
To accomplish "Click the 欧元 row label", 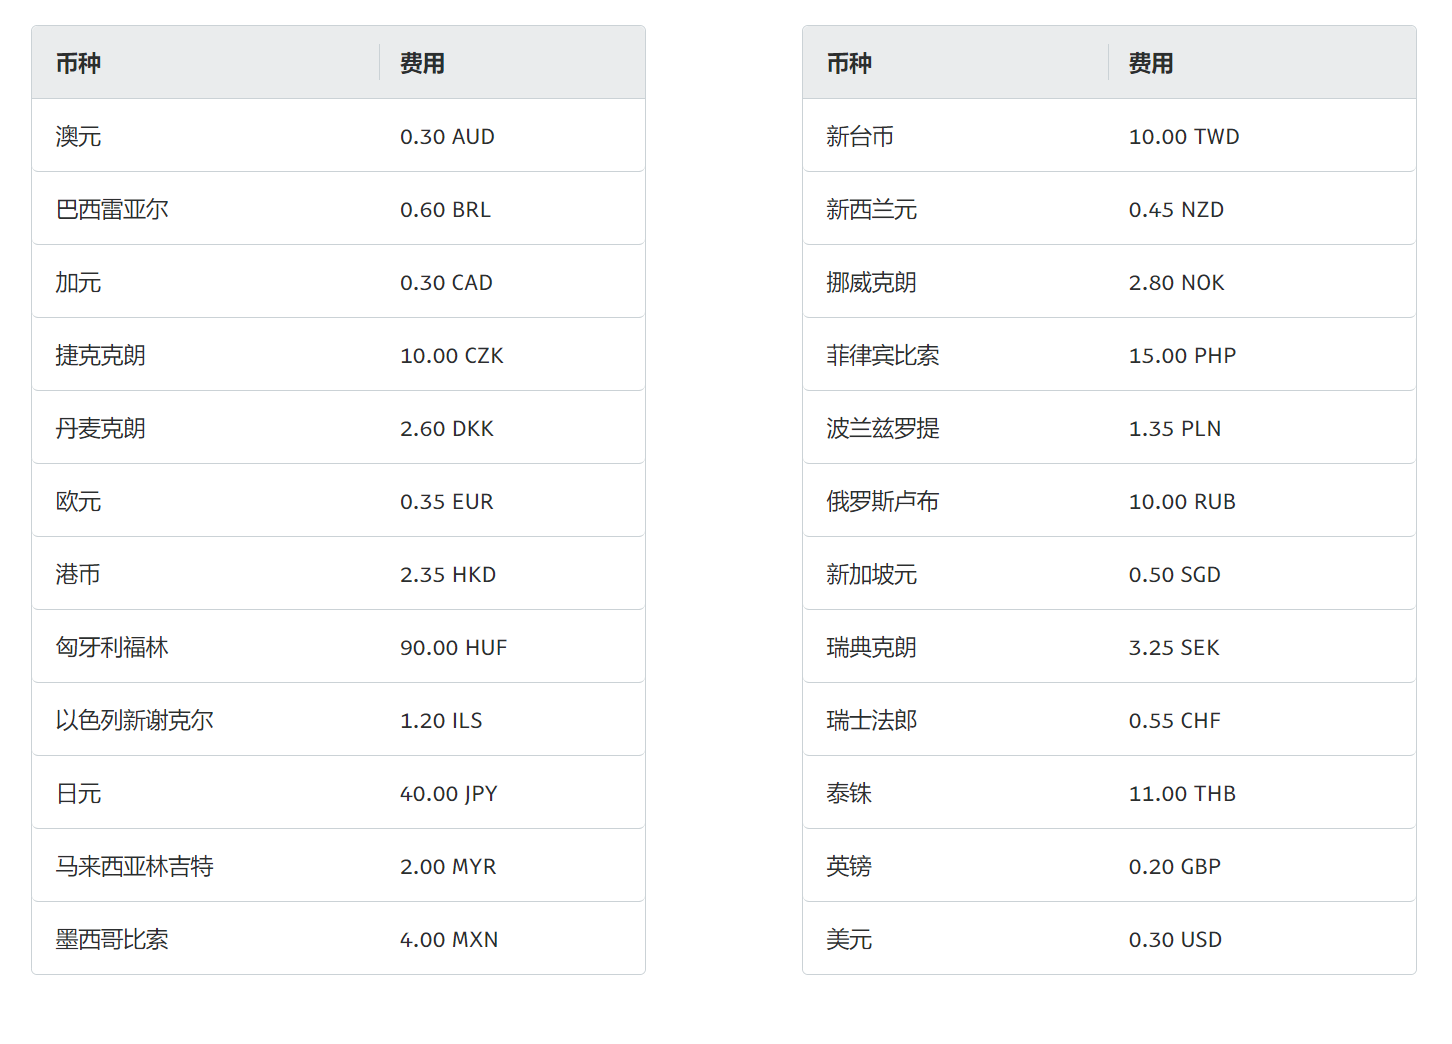I will pos(78,501).
